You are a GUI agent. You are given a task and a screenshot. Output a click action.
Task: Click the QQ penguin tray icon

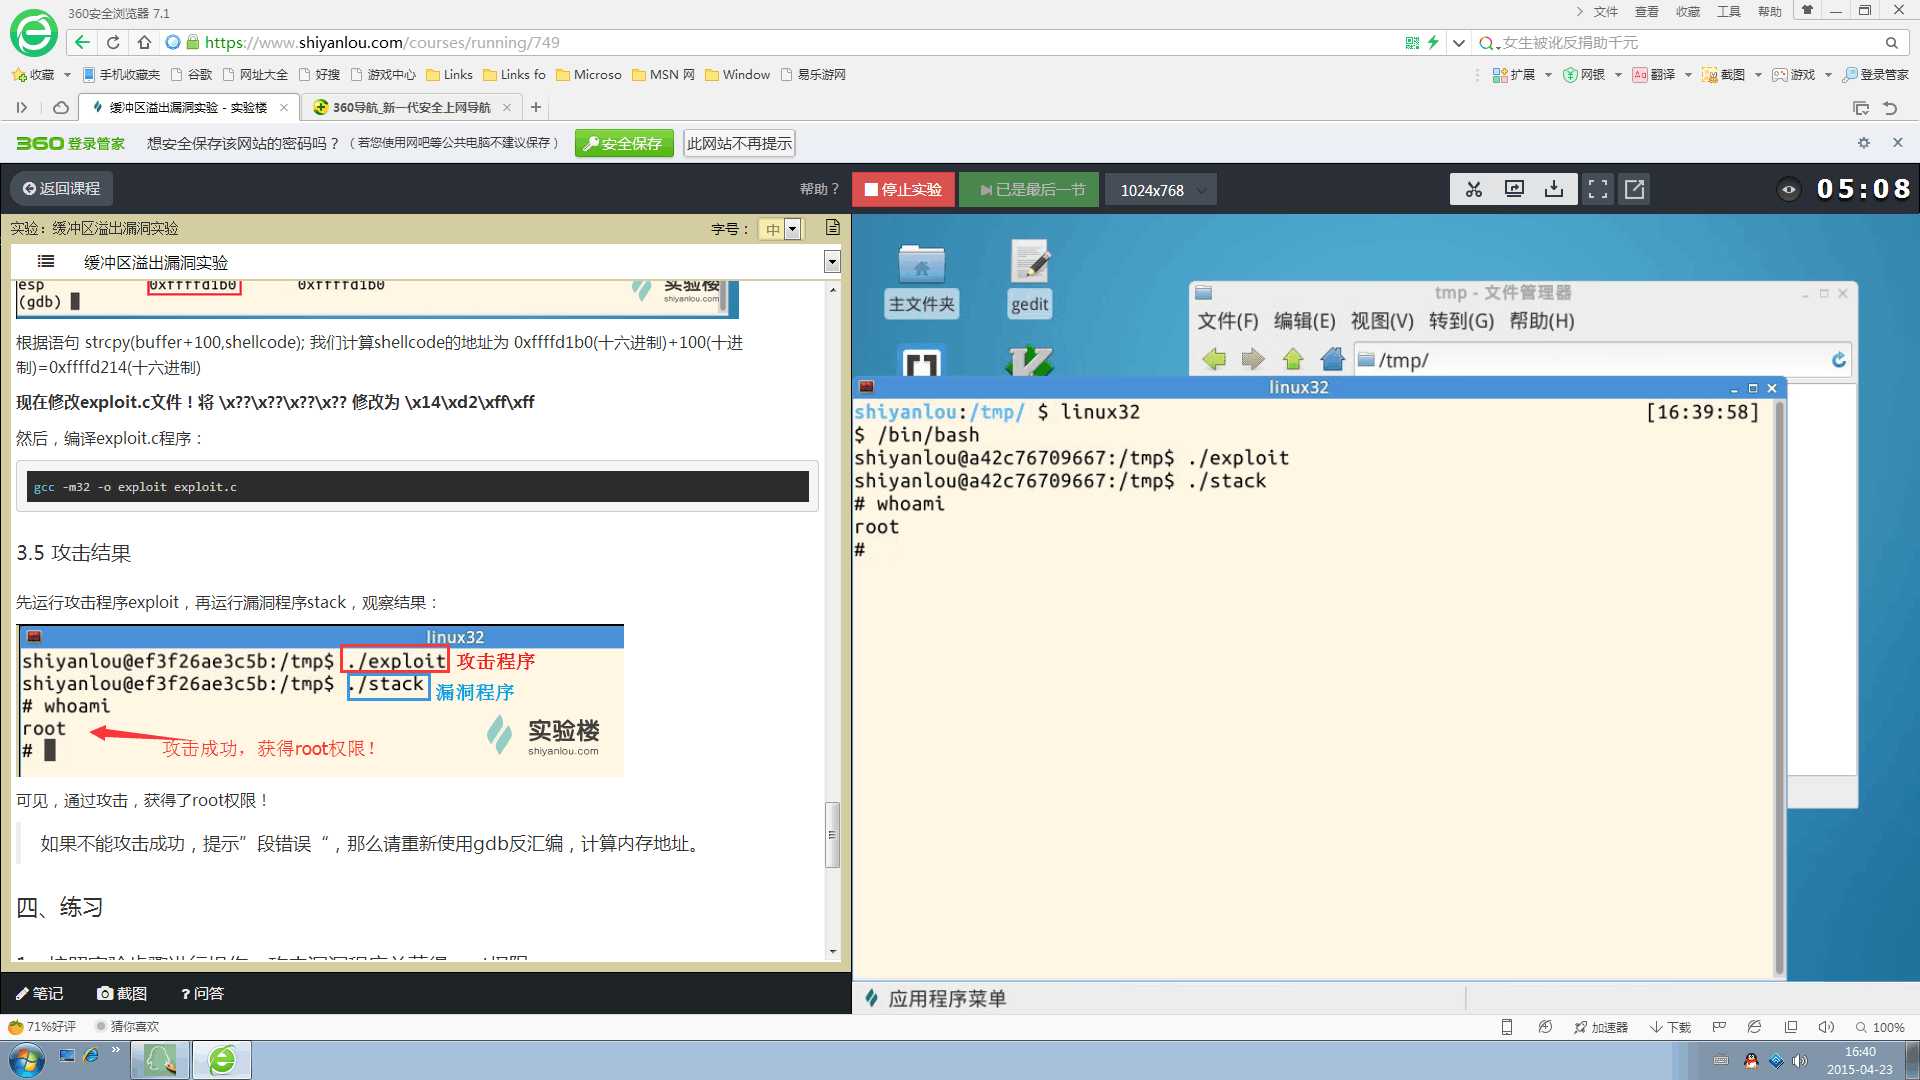(1751, 1061)
